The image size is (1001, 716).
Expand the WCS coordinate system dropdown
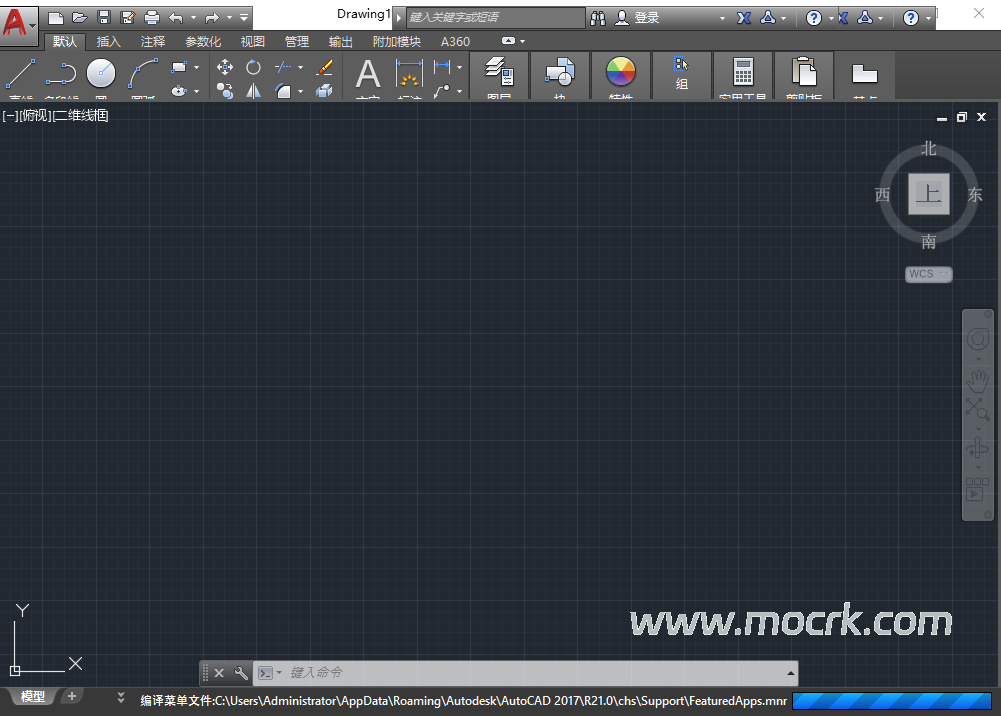pyautogui.click(x=929, y=274)
